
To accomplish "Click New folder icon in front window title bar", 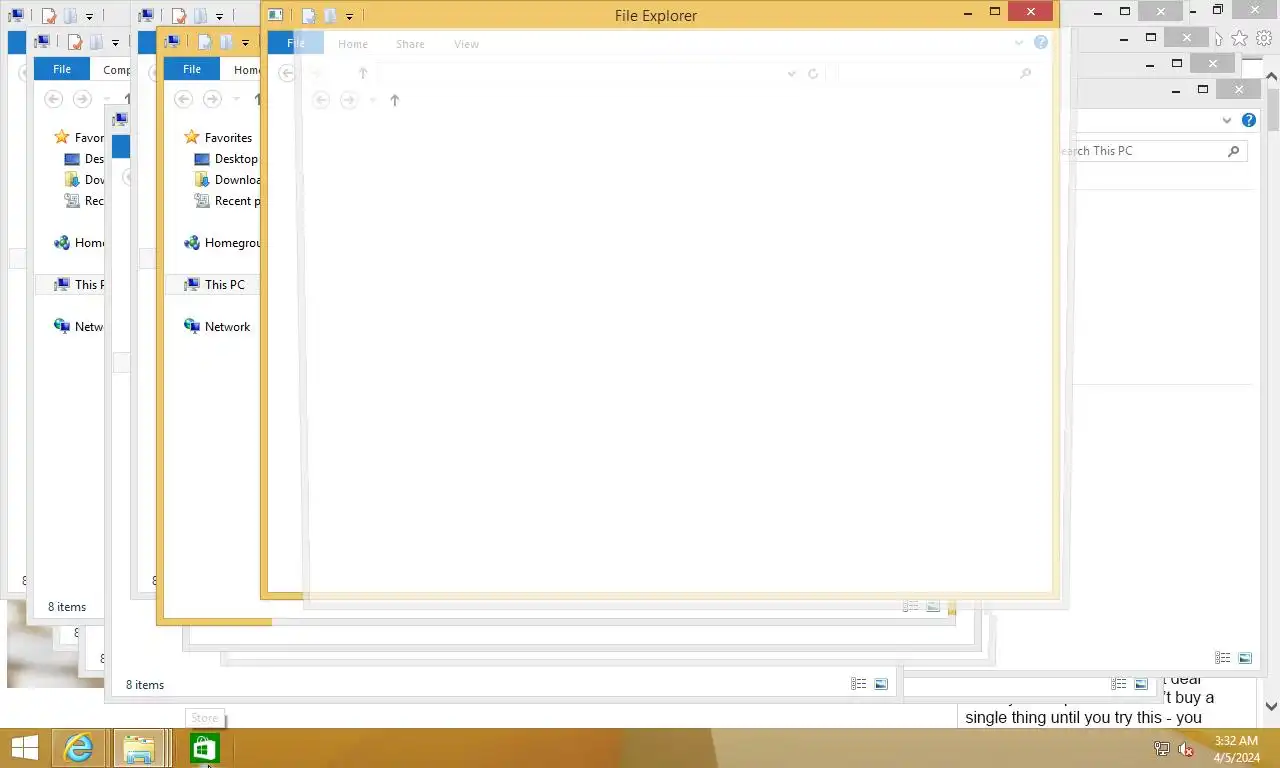I will [331, 15].
